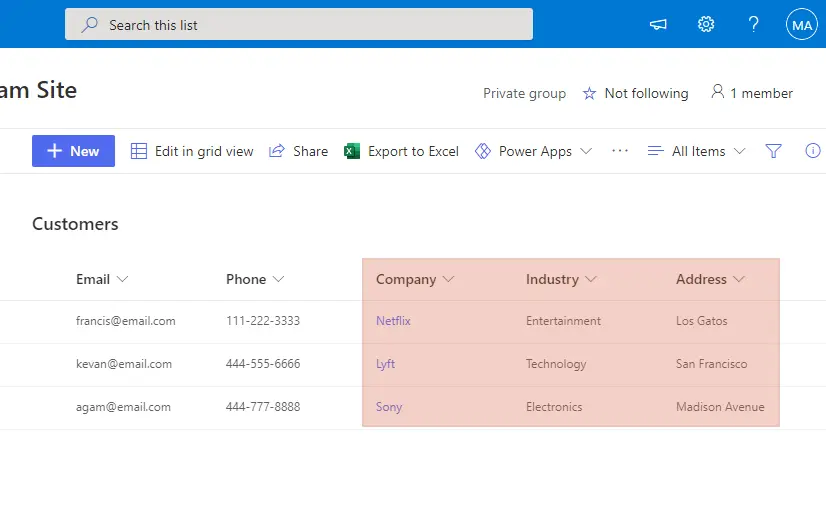Select the francis@email.com cell
The image size is (826, 515).
[x=125, y=321]
